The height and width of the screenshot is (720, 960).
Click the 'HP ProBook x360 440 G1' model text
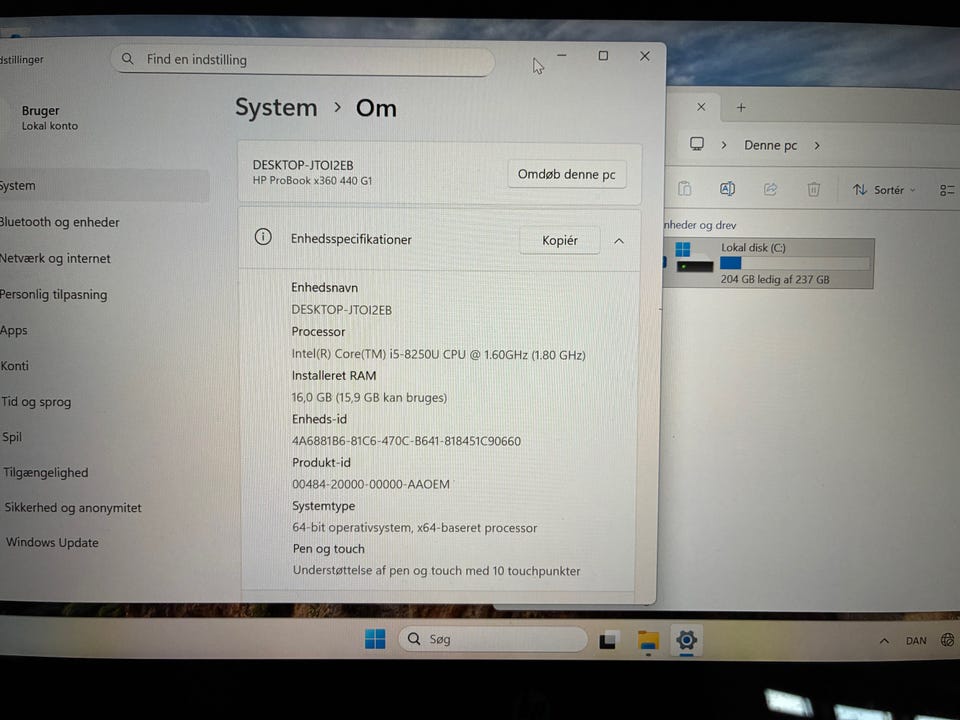[312, 181]
